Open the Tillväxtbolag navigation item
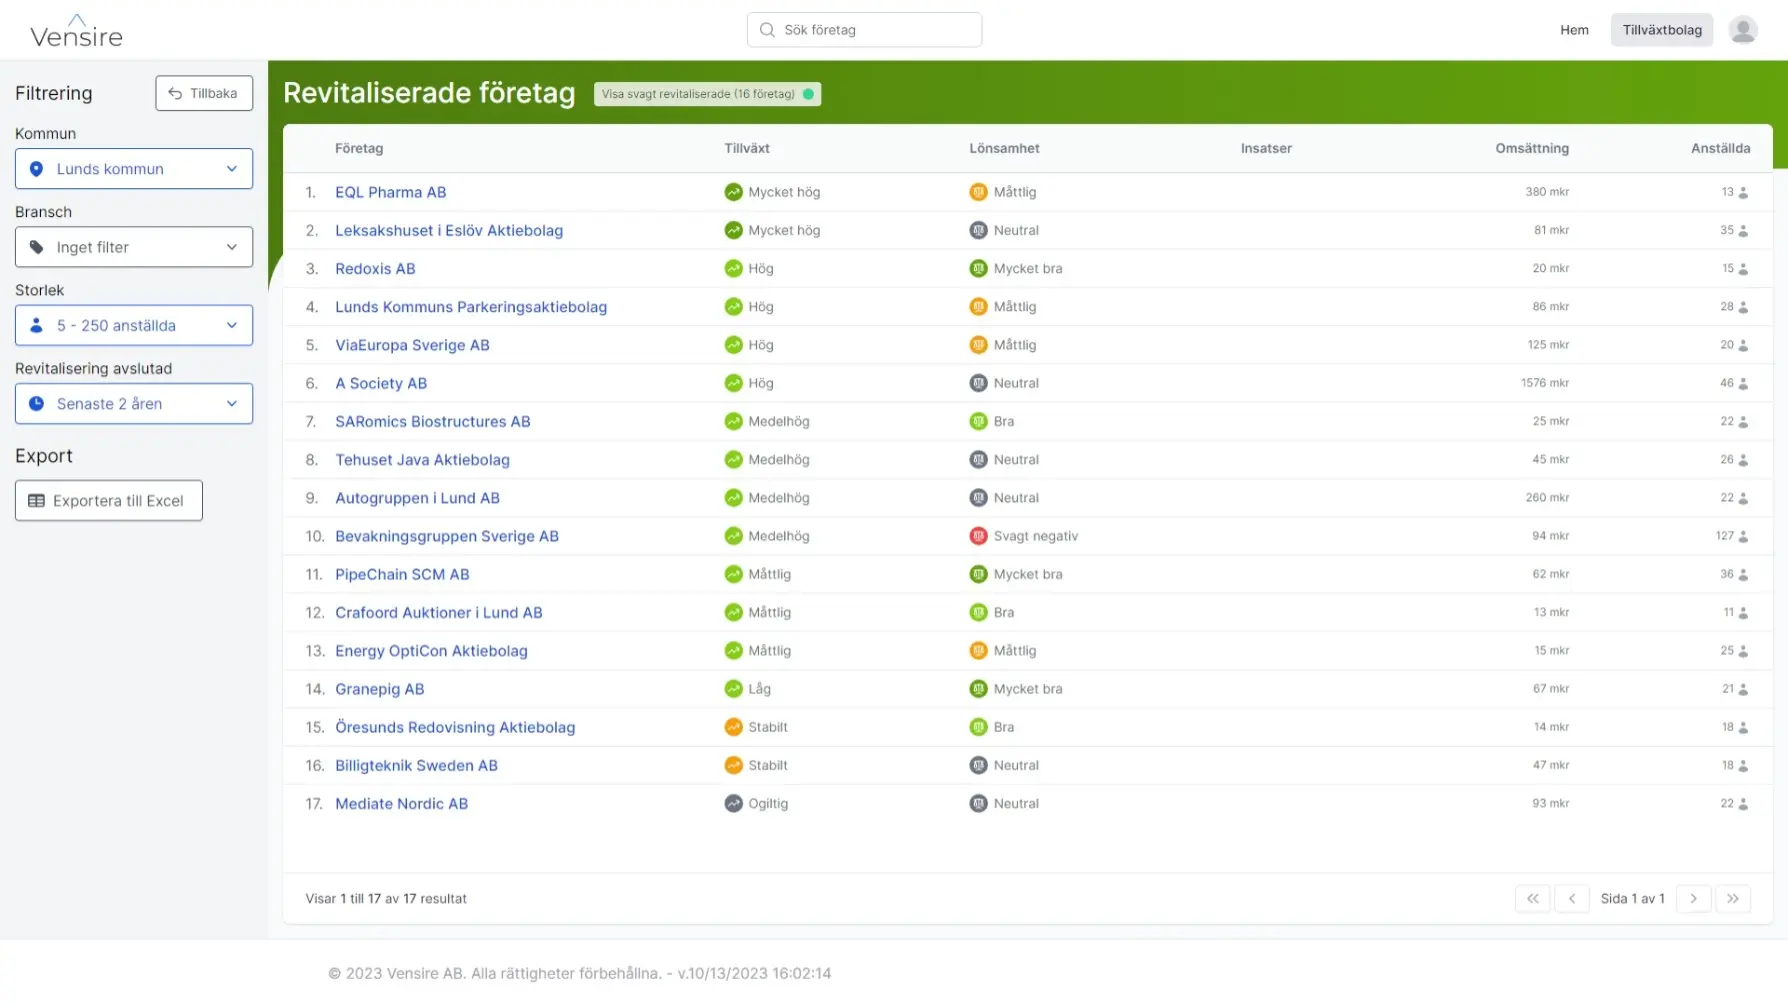This screenshot has height=1004, width=1788. (x=1662, y=30)
